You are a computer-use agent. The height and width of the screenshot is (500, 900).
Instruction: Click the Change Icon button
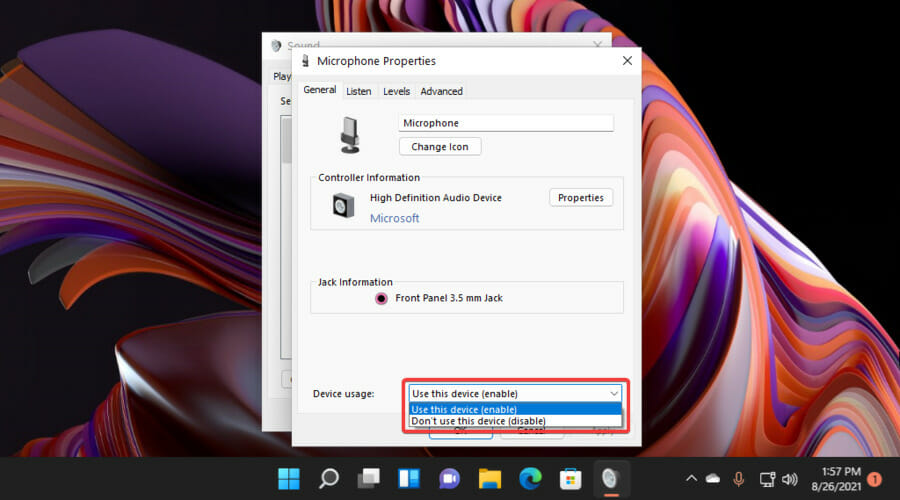[x=440, y=146]
